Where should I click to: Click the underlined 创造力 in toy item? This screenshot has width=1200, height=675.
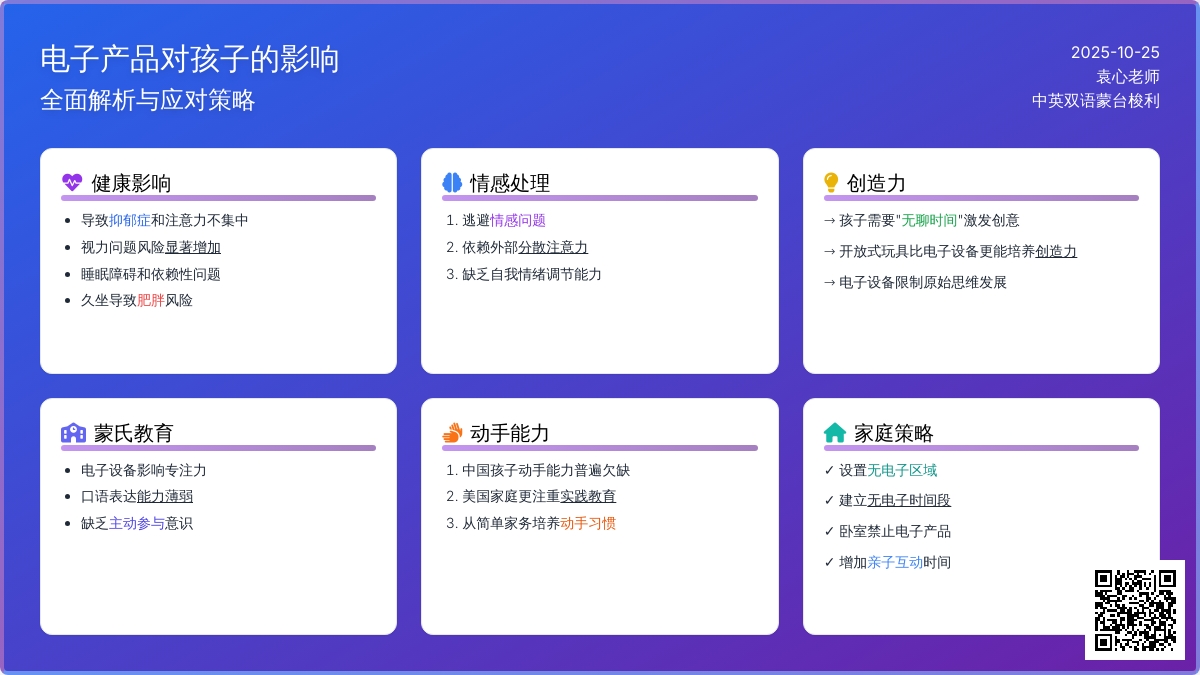click(1056, 251)
